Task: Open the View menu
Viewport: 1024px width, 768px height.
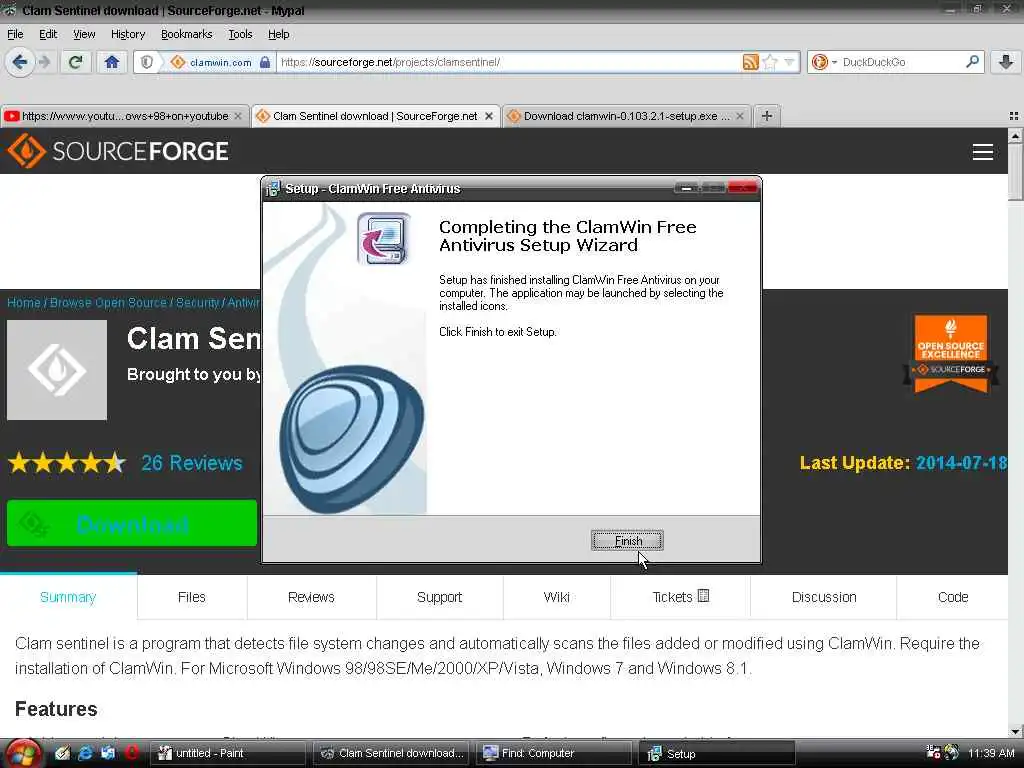Action: (84, 34)
